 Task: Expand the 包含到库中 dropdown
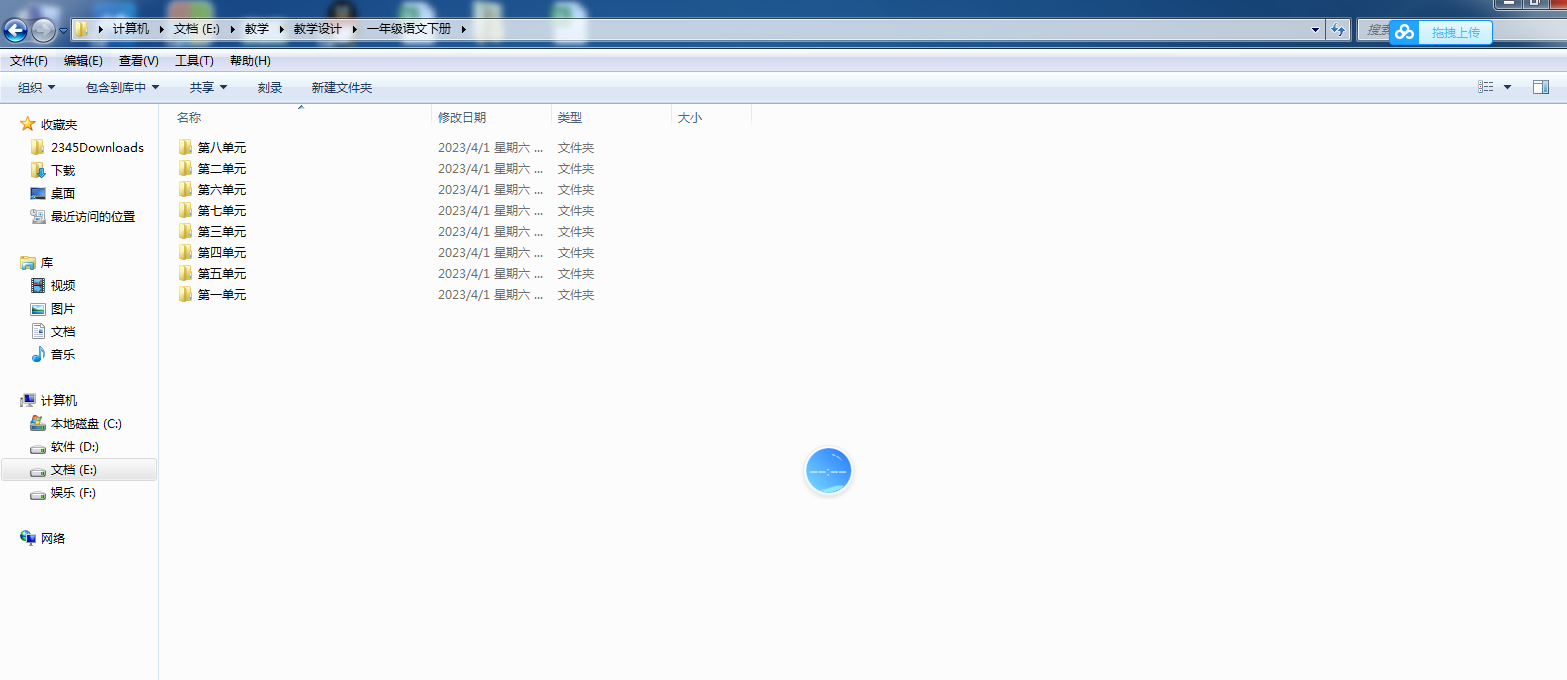[122, 88]
